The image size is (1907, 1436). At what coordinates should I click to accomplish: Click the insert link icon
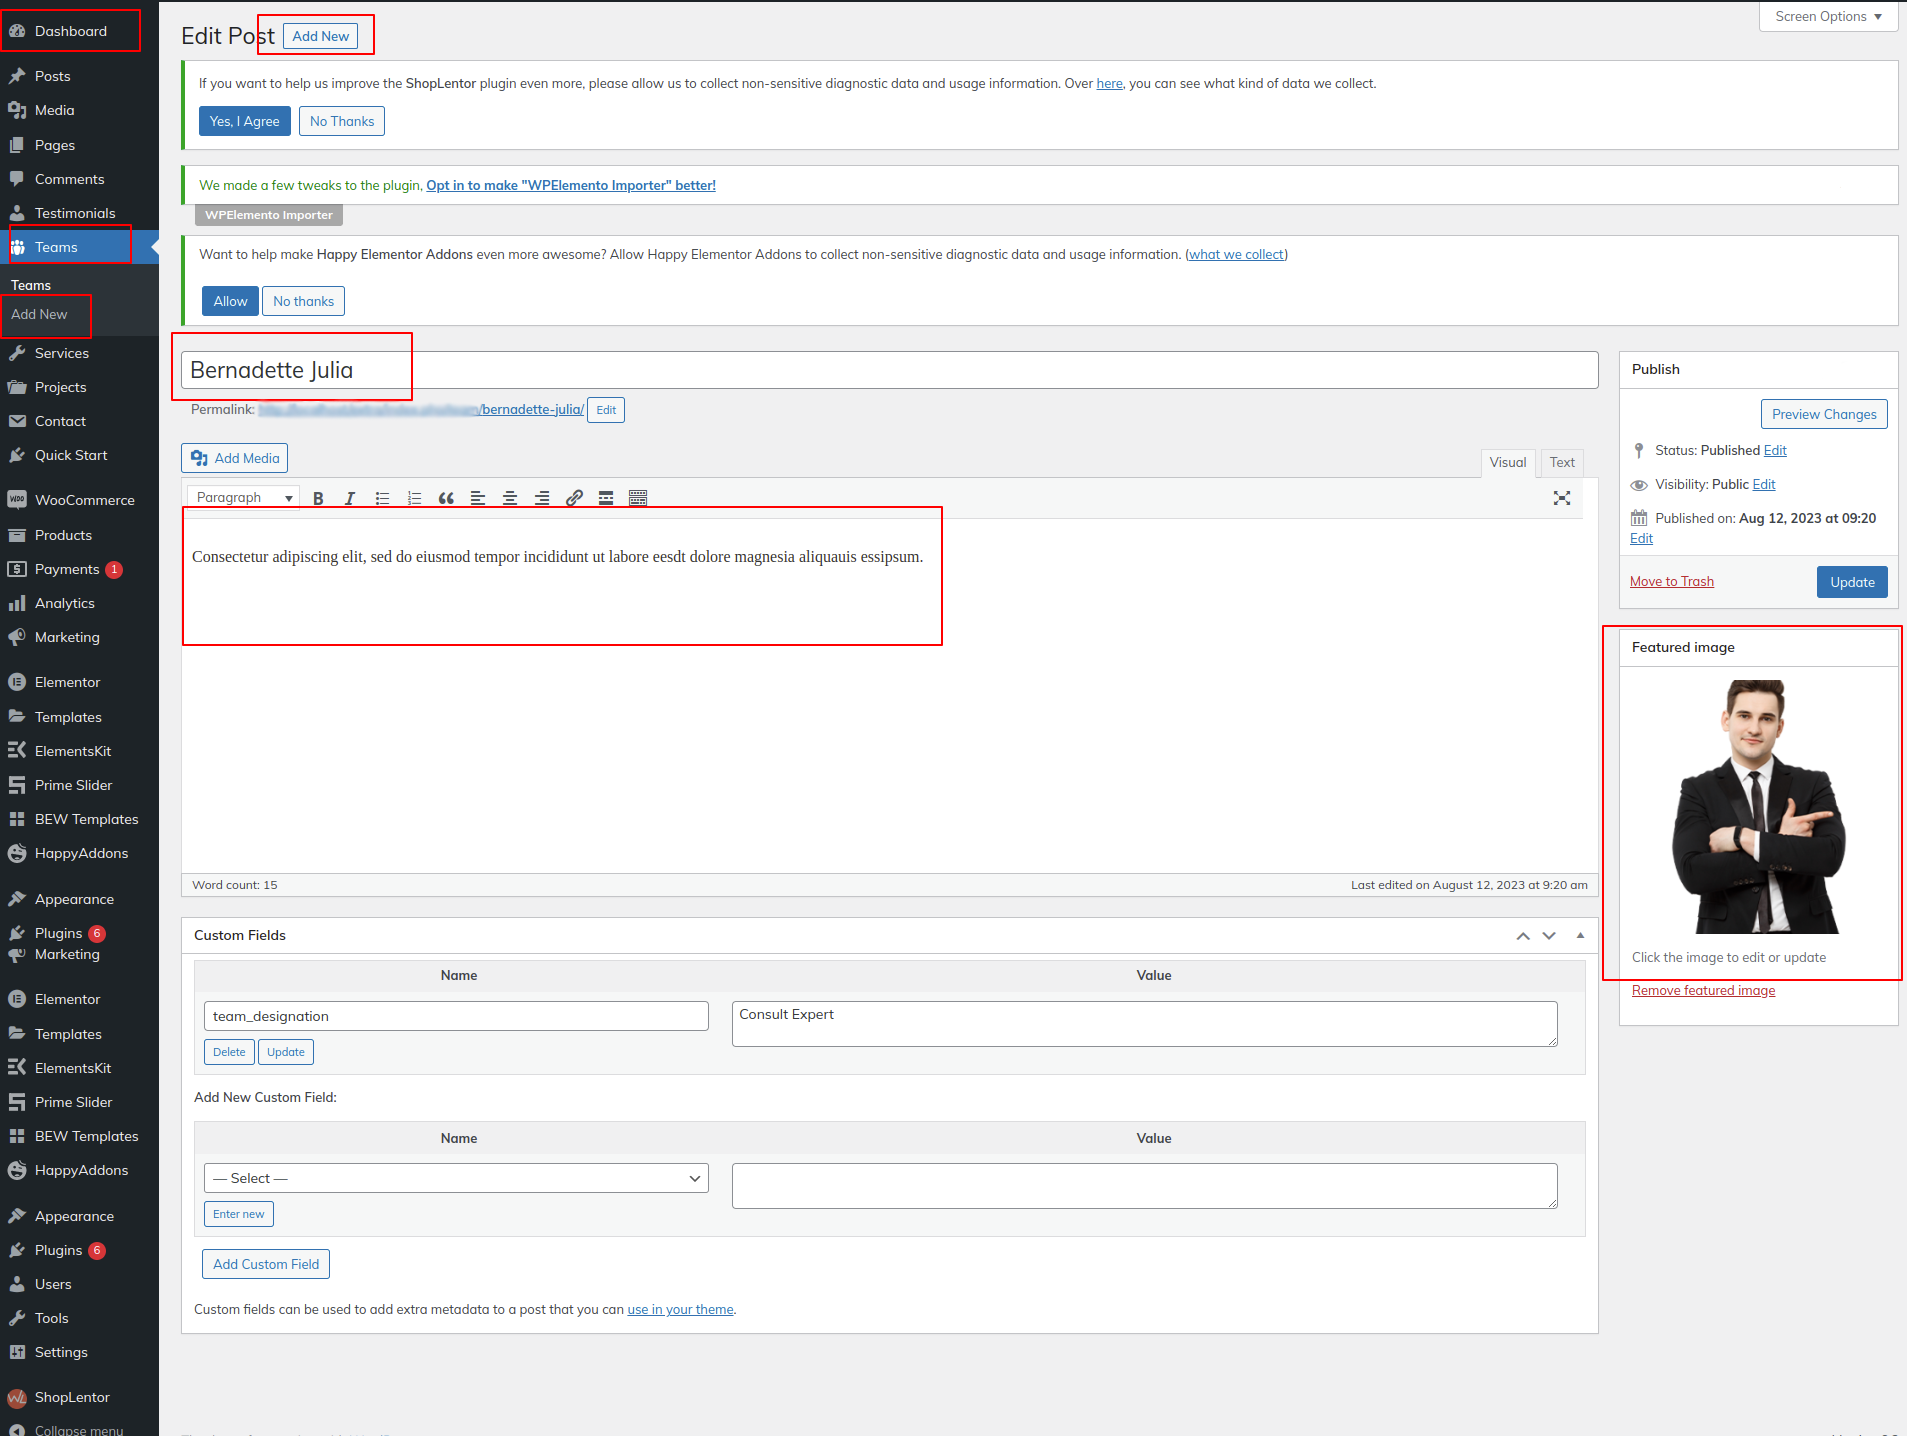574,498
